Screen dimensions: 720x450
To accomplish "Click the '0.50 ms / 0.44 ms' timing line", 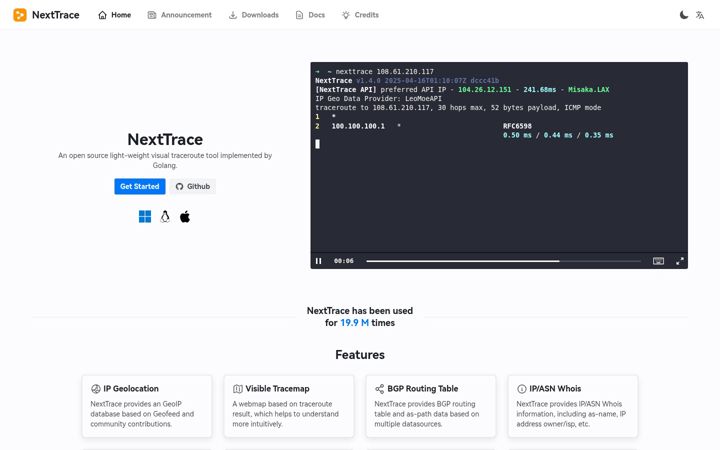I will (x=558, y=135).
